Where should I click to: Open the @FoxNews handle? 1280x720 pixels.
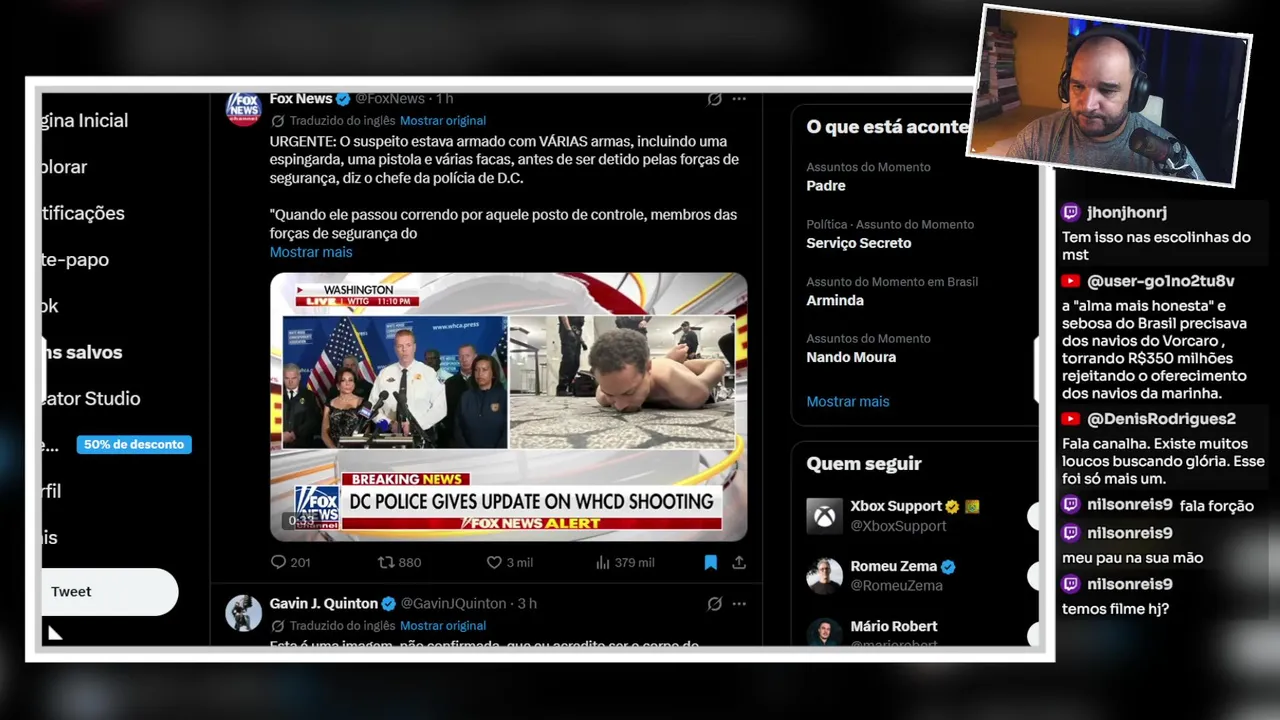click(390, 99)
